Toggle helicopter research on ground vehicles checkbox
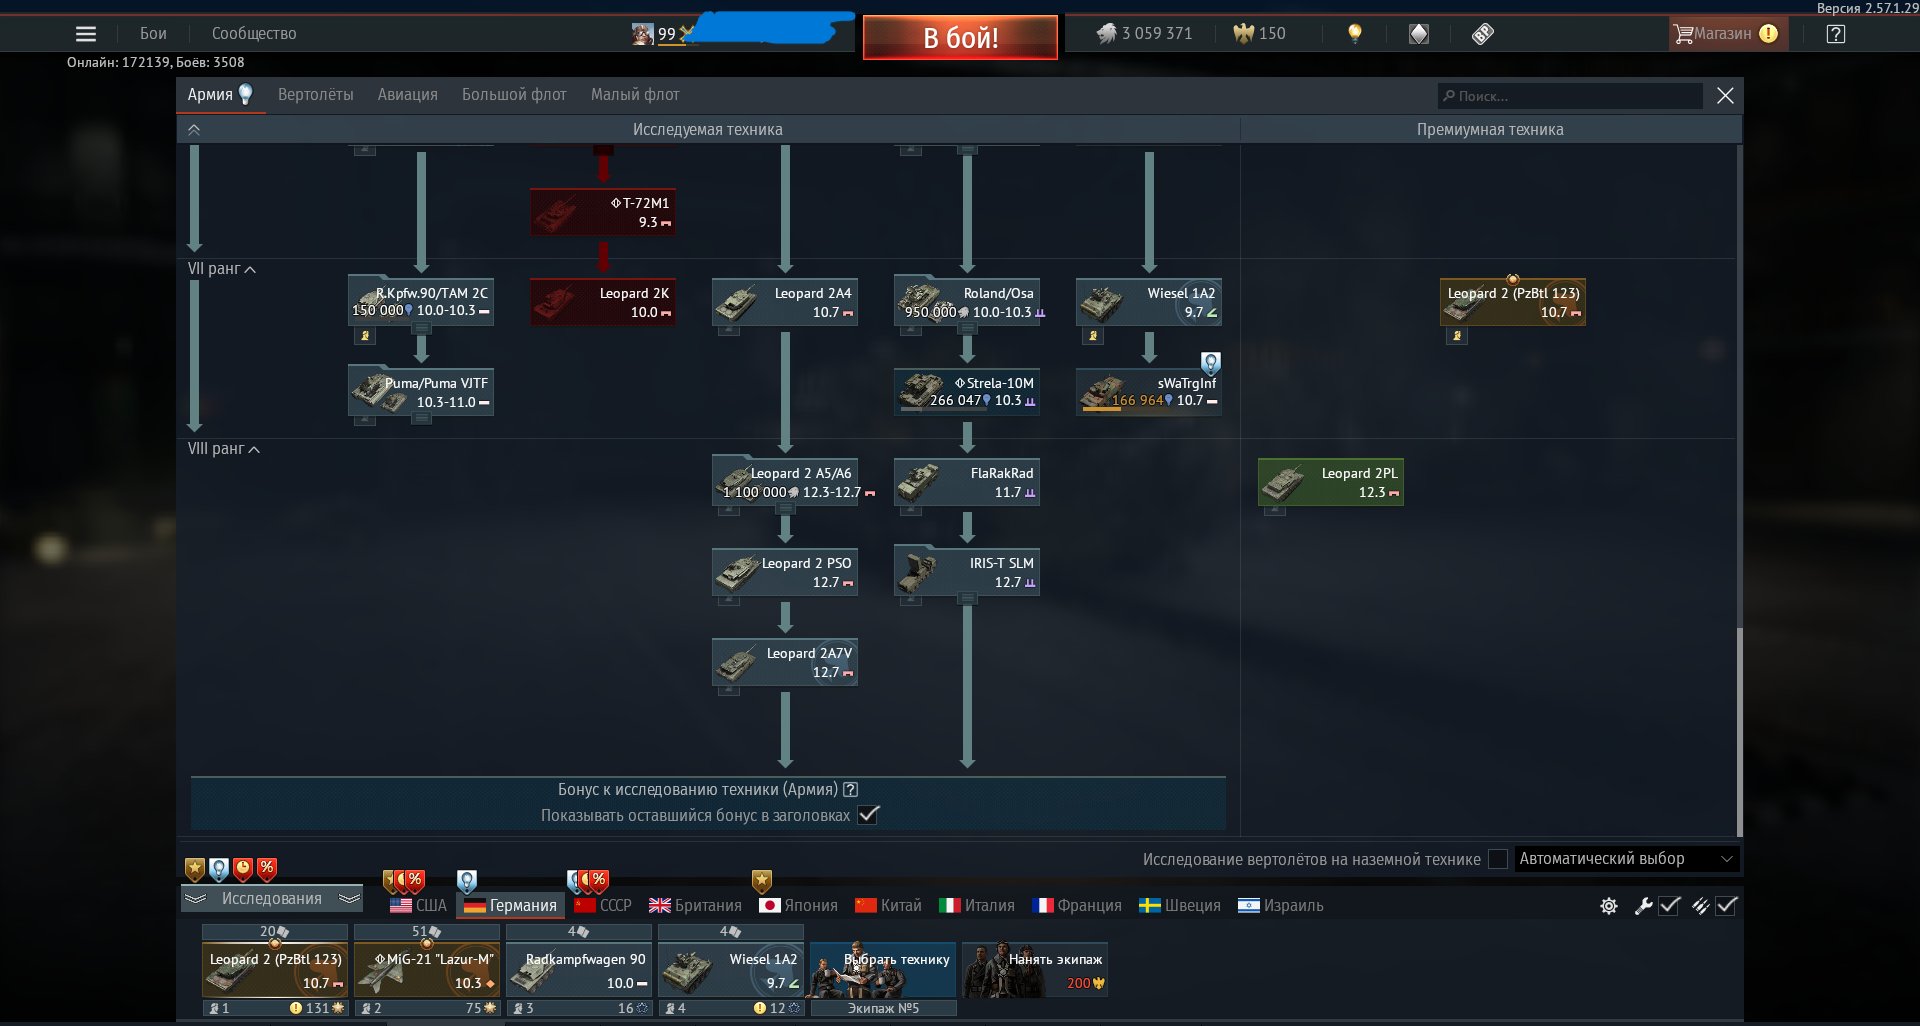This screenshot has height=1026, width=1920. tap(1498, 859)
